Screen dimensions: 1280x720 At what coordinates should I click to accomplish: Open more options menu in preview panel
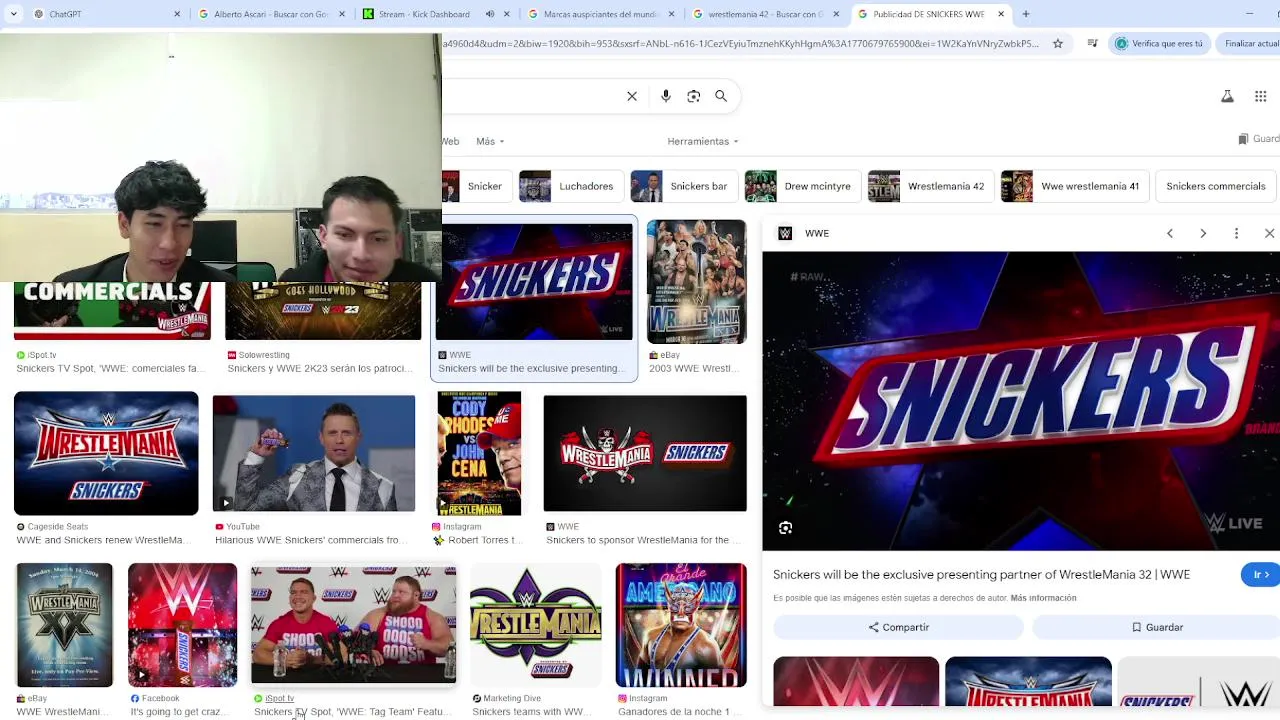1236,233
